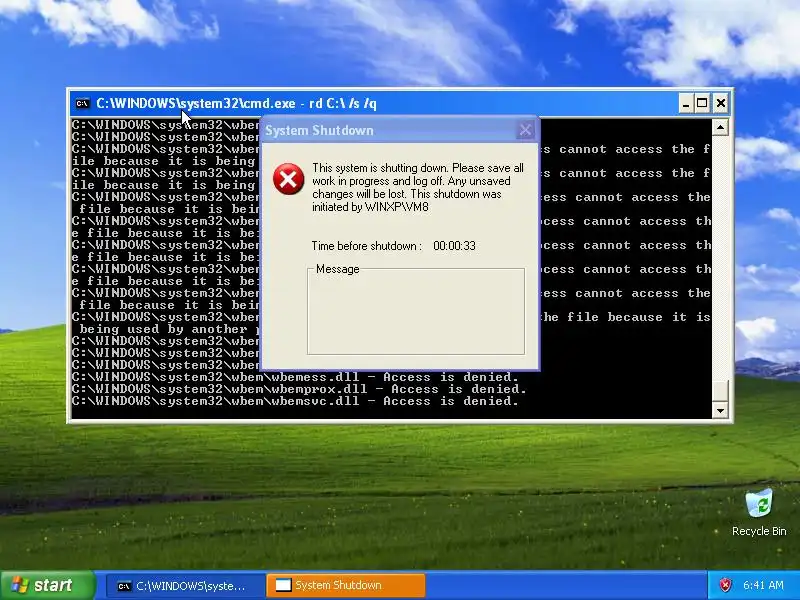Click the shutdown countdown 00:00:33
Viewport: 800px width, 600px height.
point(454,246)
